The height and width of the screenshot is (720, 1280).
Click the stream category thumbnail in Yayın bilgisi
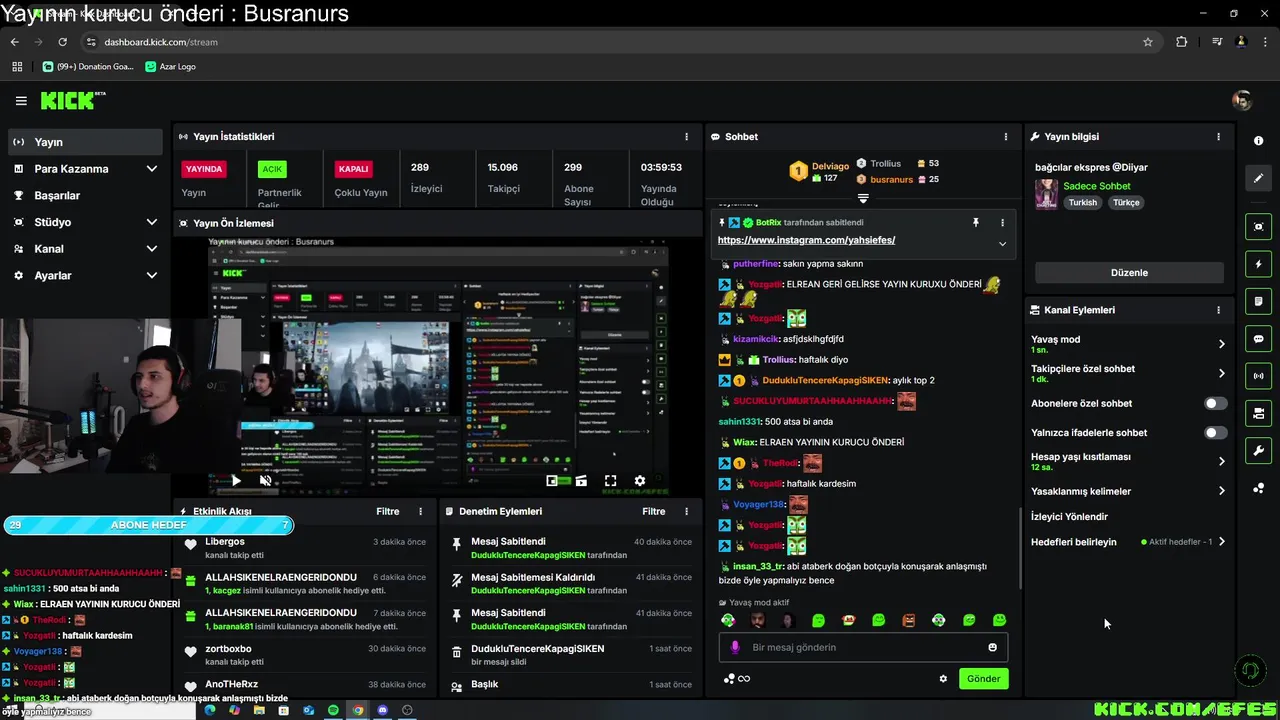[x=1046, y=194]
